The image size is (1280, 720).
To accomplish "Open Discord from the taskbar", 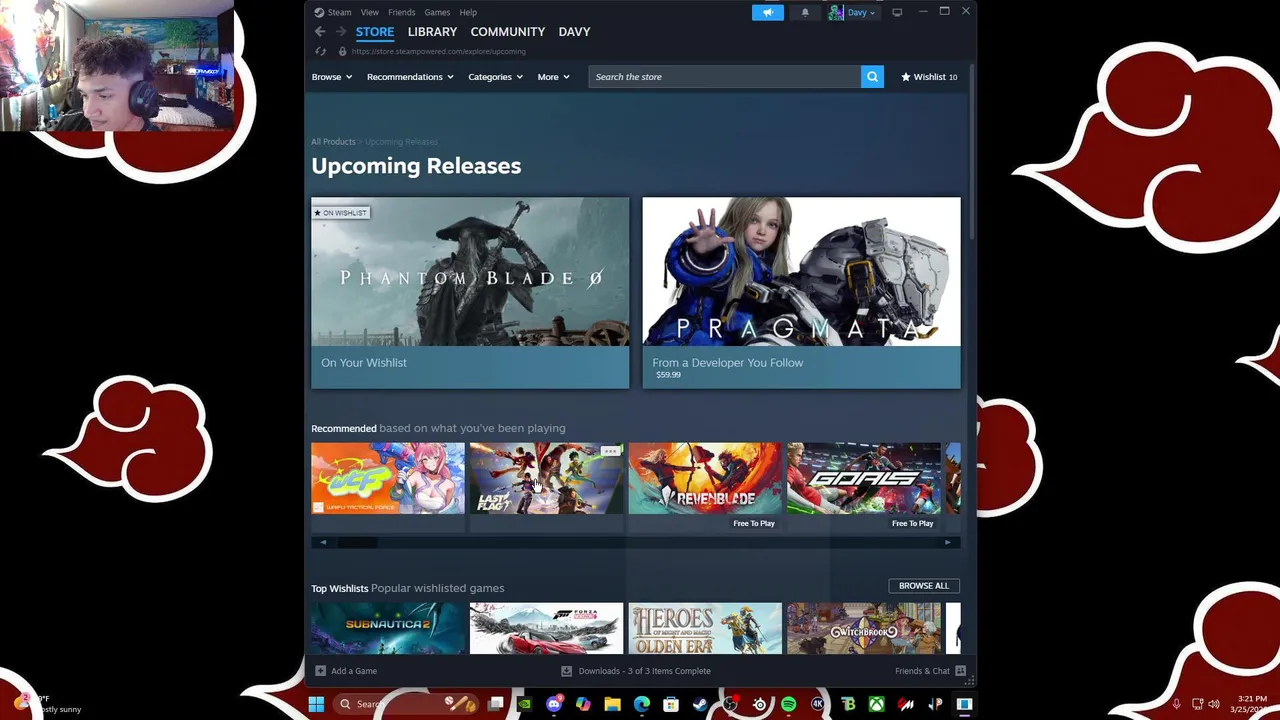I will click(x=554, y=704).
